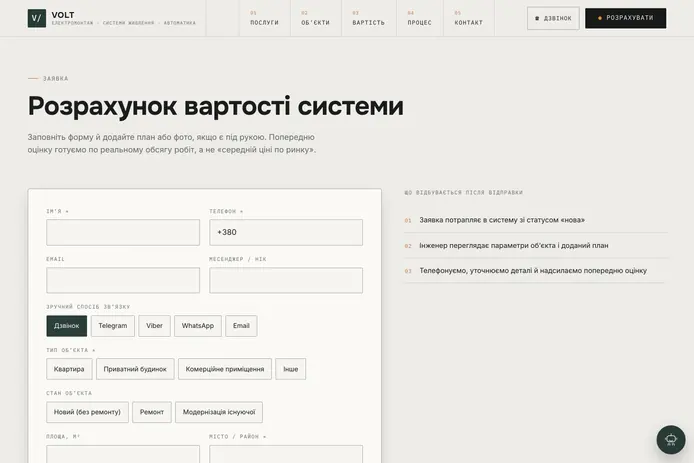
Task: Click the heading Розрахунок вартості системи
Action: pyautogui.click(x=216, y=106)
